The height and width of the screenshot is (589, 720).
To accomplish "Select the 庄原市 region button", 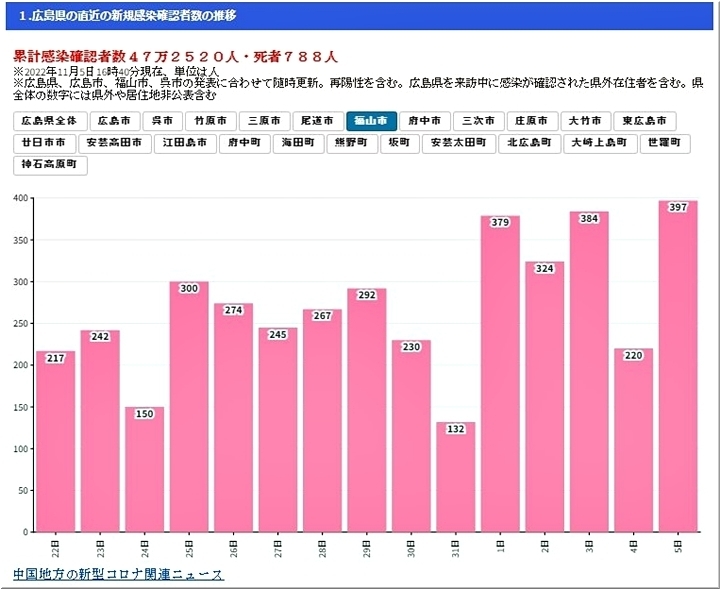I will pos(531,121).
